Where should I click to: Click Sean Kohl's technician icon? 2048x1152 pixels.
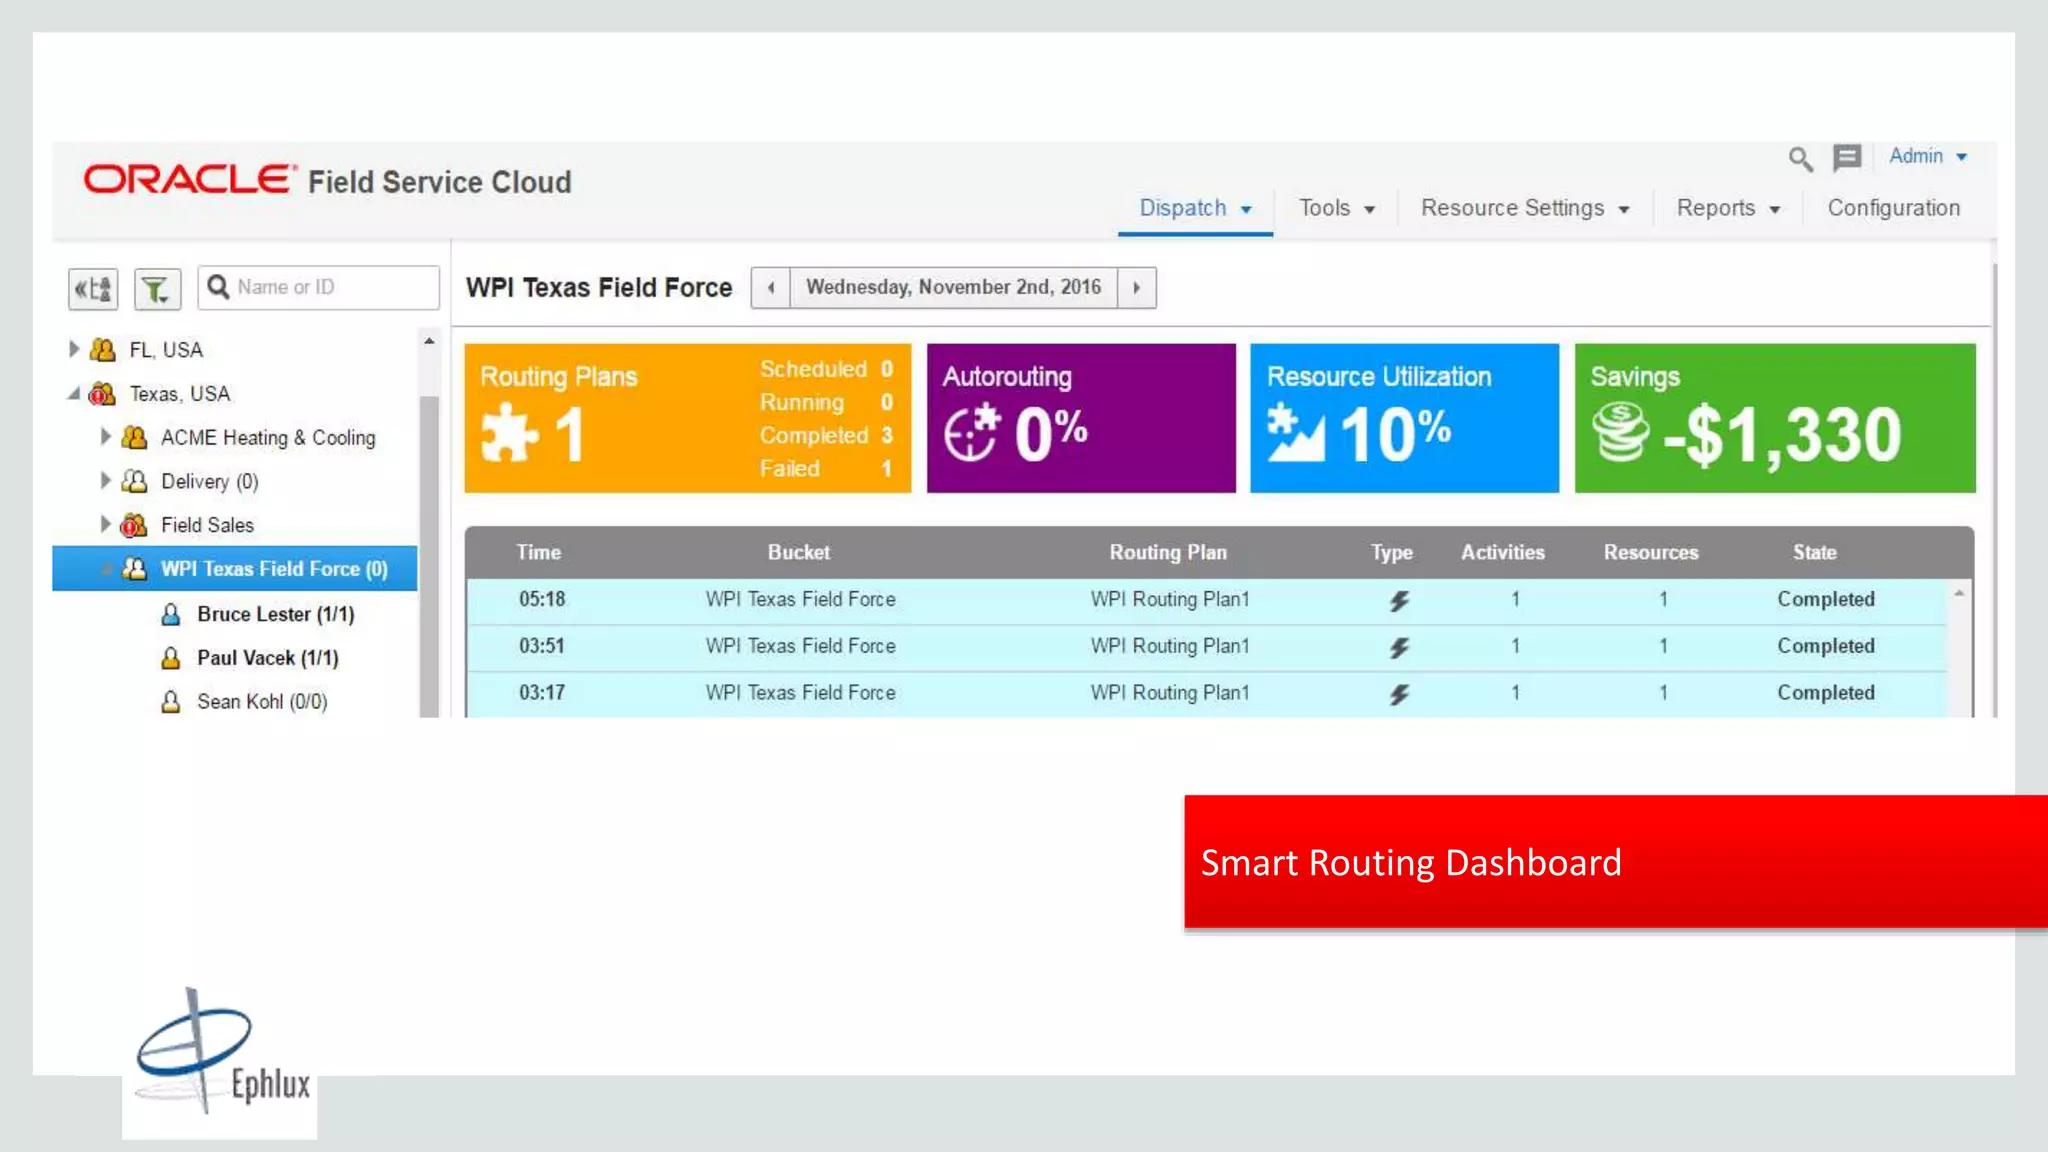171,702
